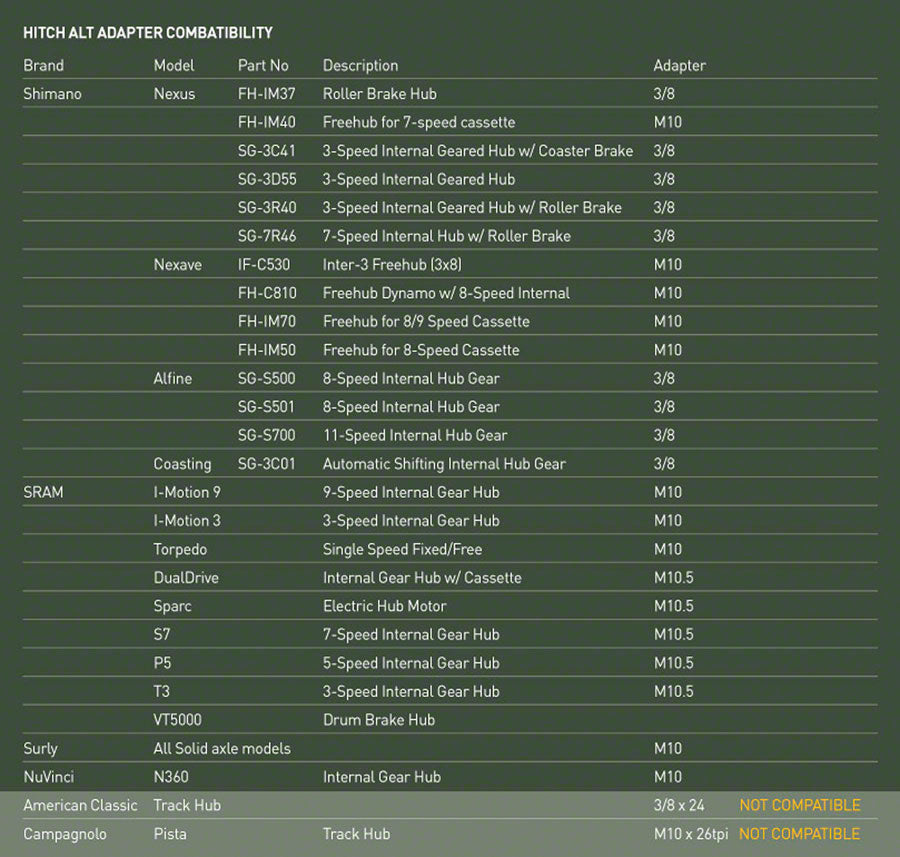Select part number FH-IM37
This screenshot has height=857, width=900.
[266, 94]
